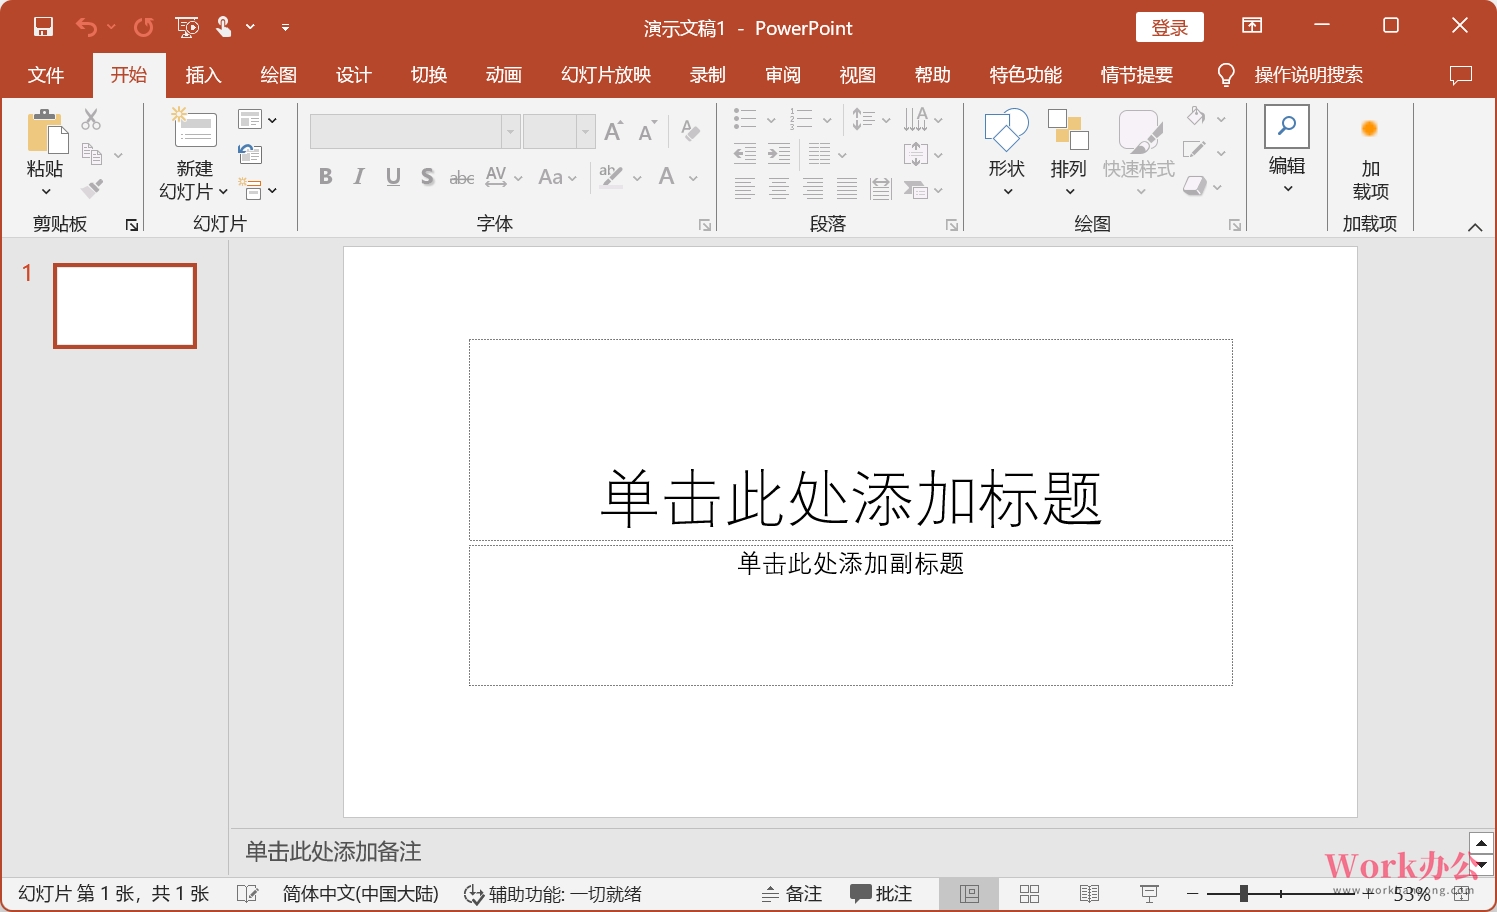Toggle Strikethrough formatting

tap(462, 177)
